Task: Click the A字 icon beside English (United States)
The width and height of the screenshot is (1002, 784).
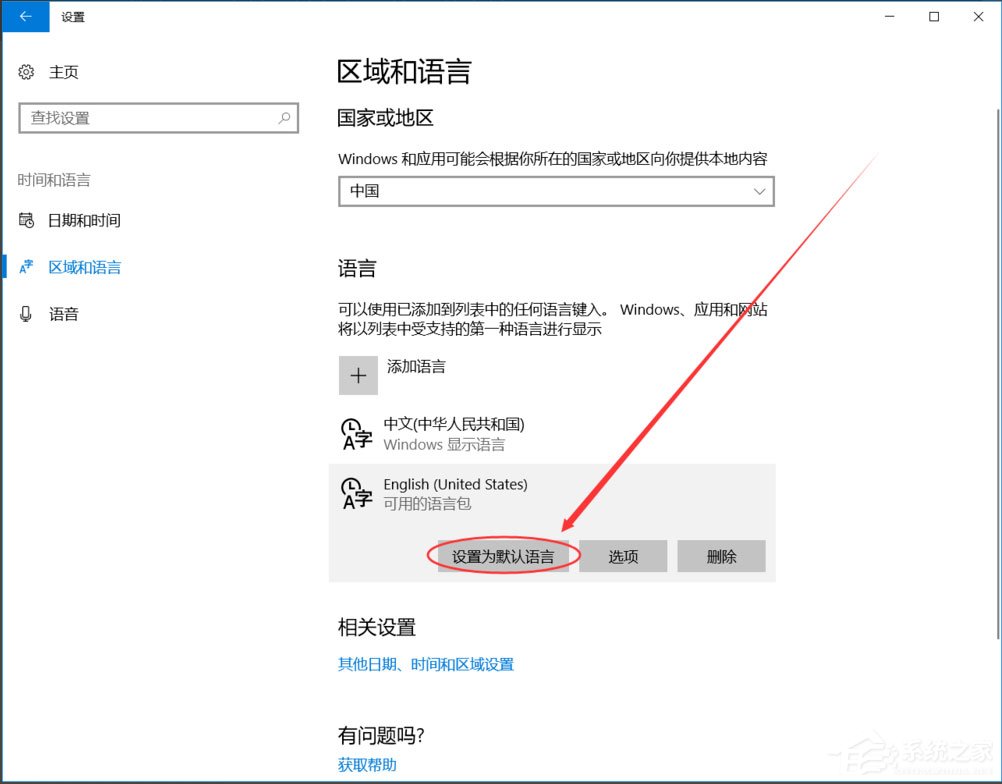Action: [x=357, y=494]
